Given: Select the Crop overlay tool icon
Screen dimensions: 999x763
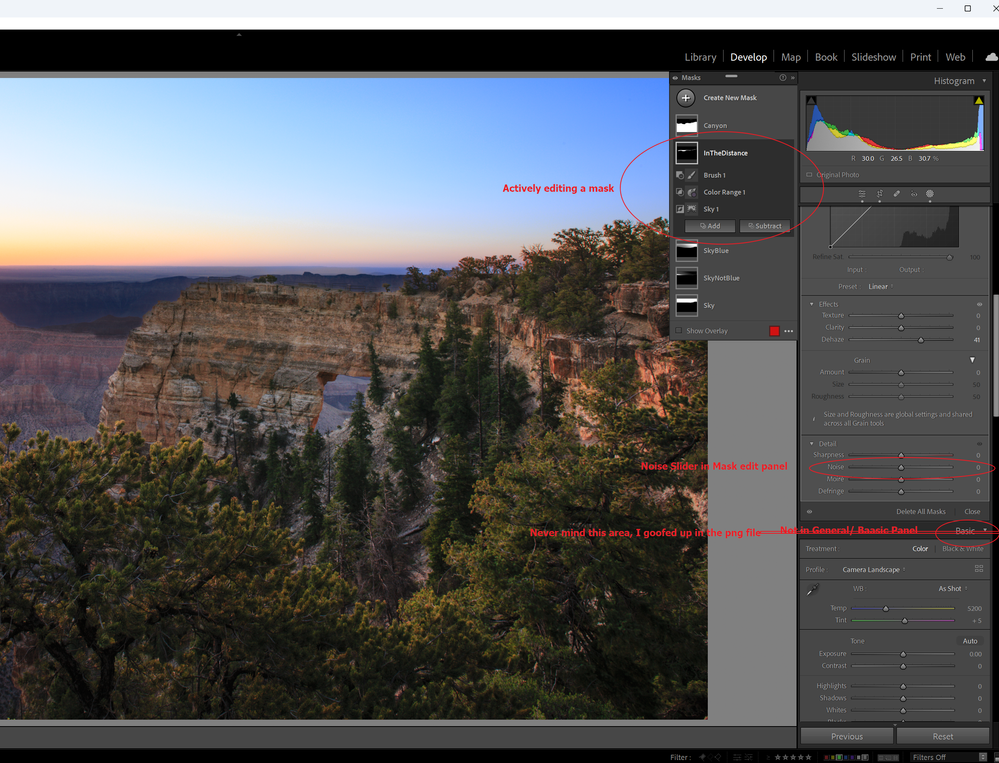Looking at the screenshot, I should (879, 194).
